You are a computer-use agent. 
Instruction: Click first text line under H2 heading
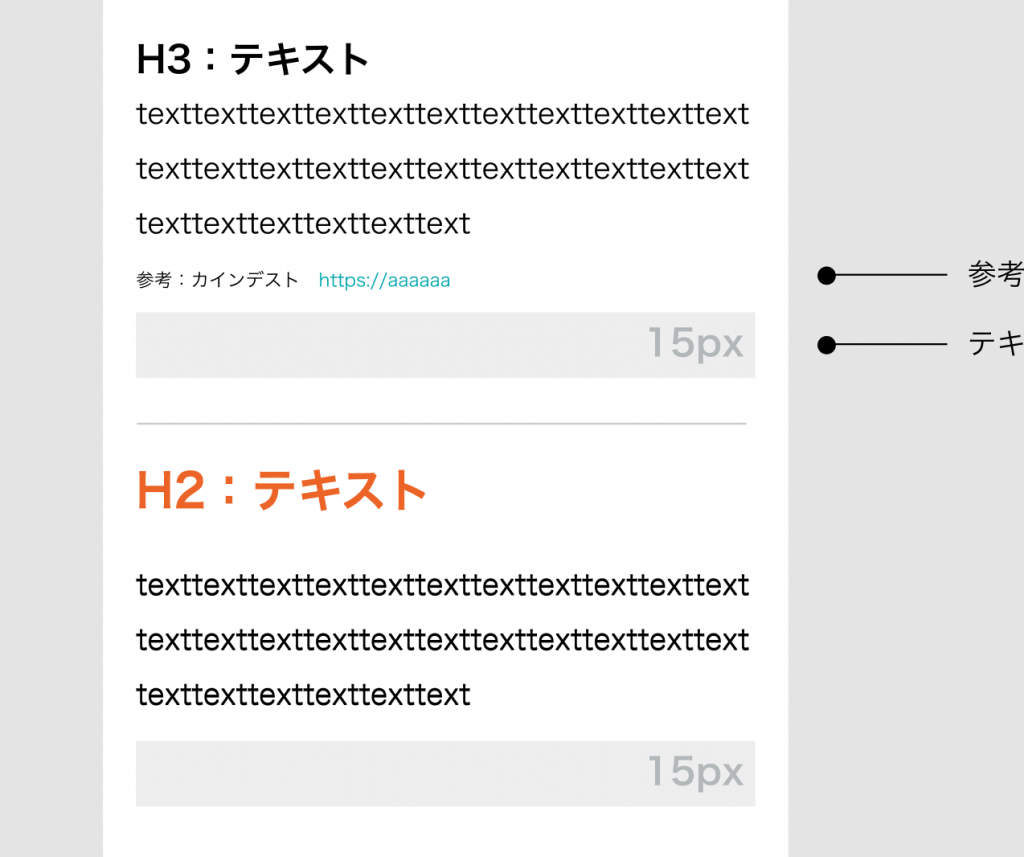tap(442, 585)
